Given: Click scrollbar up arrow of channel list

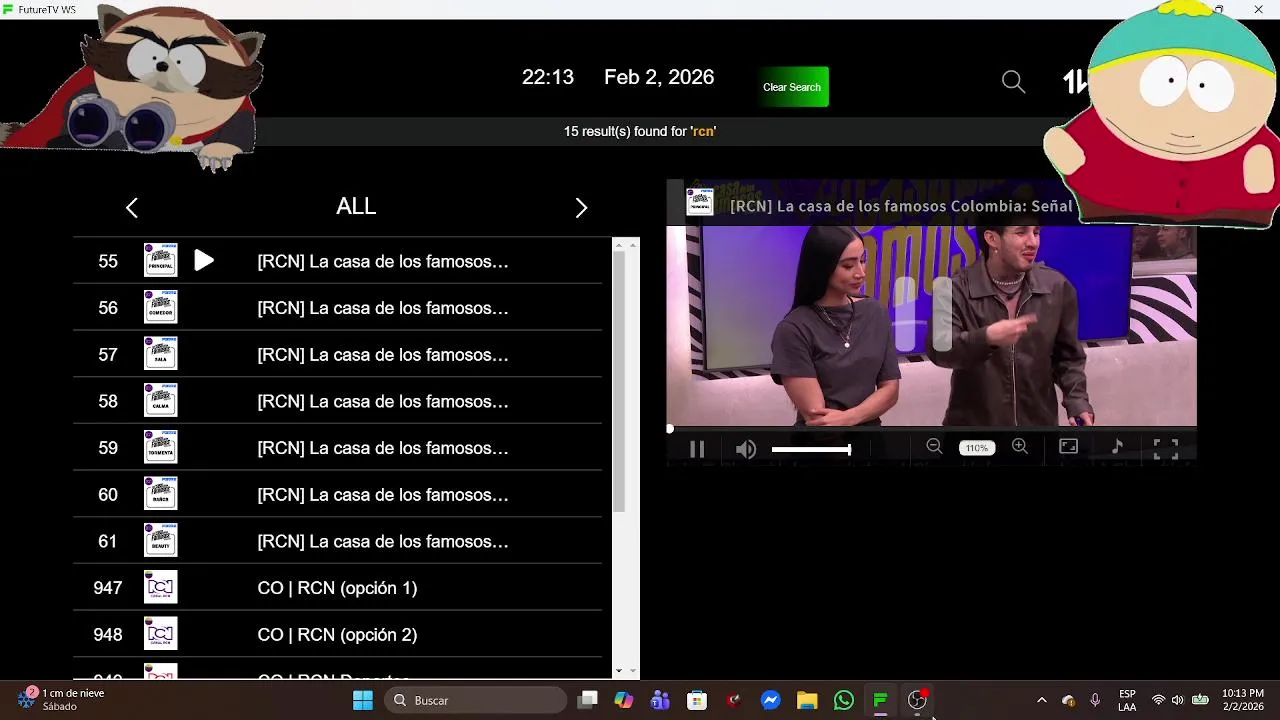Looking at the screenshot, I should [619, 244].
